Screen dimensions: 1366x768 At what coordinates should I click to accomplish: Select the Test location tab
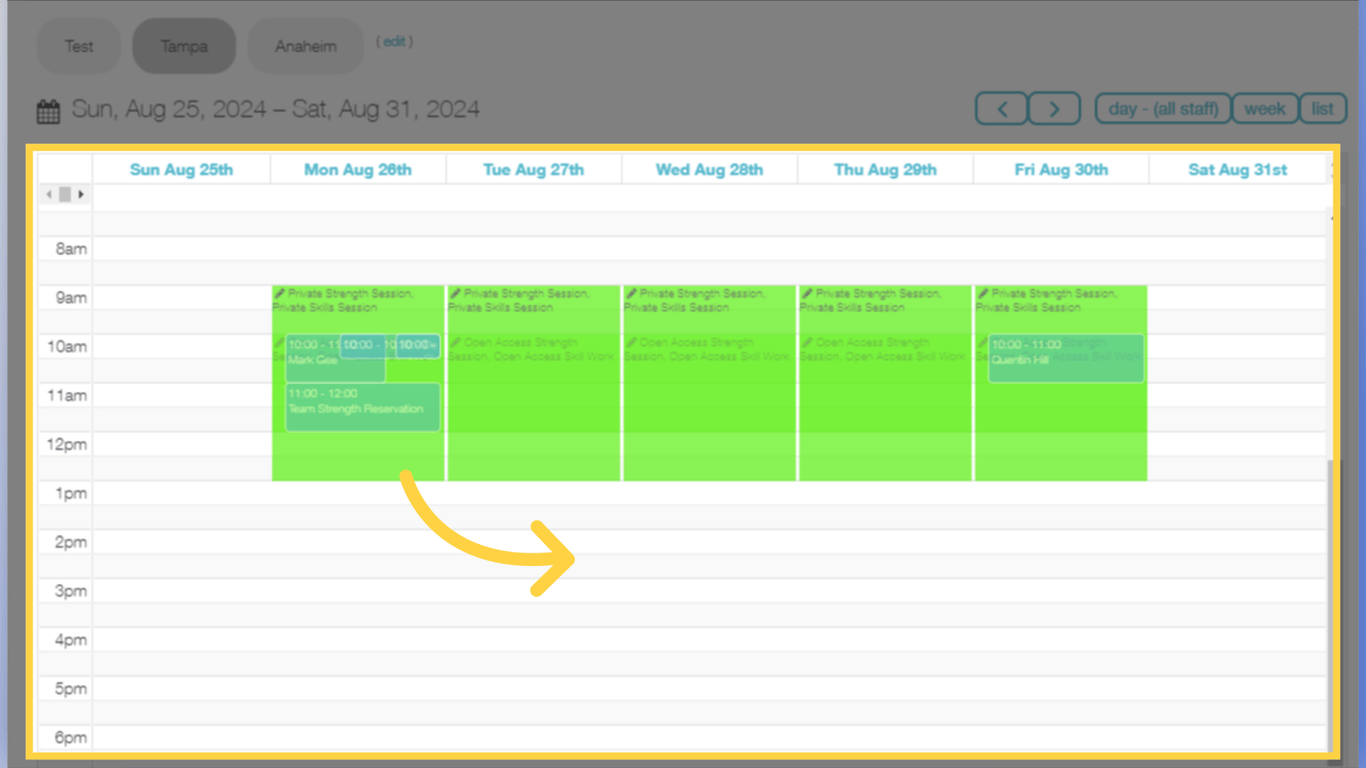(x=78, y=46)
